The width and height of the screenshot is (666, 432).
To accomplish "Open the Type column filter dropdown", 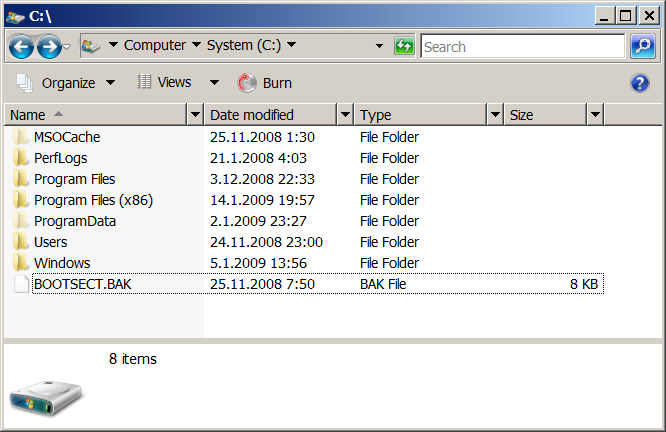I will [495, 115].
